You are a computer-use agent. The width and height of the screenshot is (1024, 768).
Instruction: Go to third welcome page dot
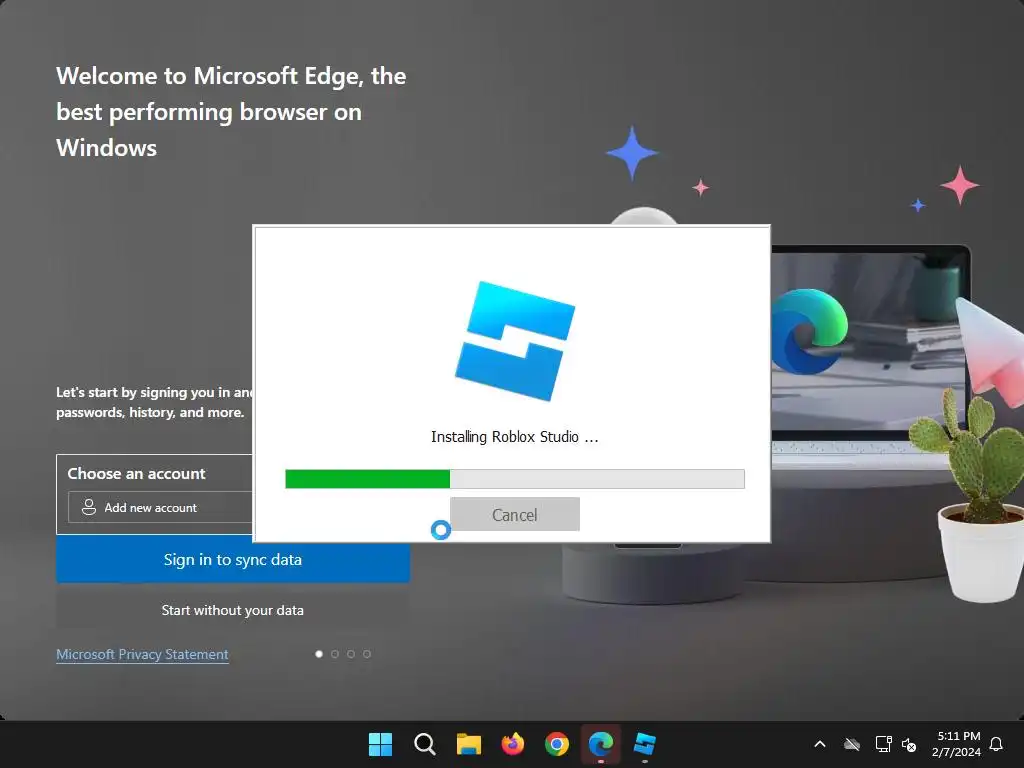(x=351, y=654)
